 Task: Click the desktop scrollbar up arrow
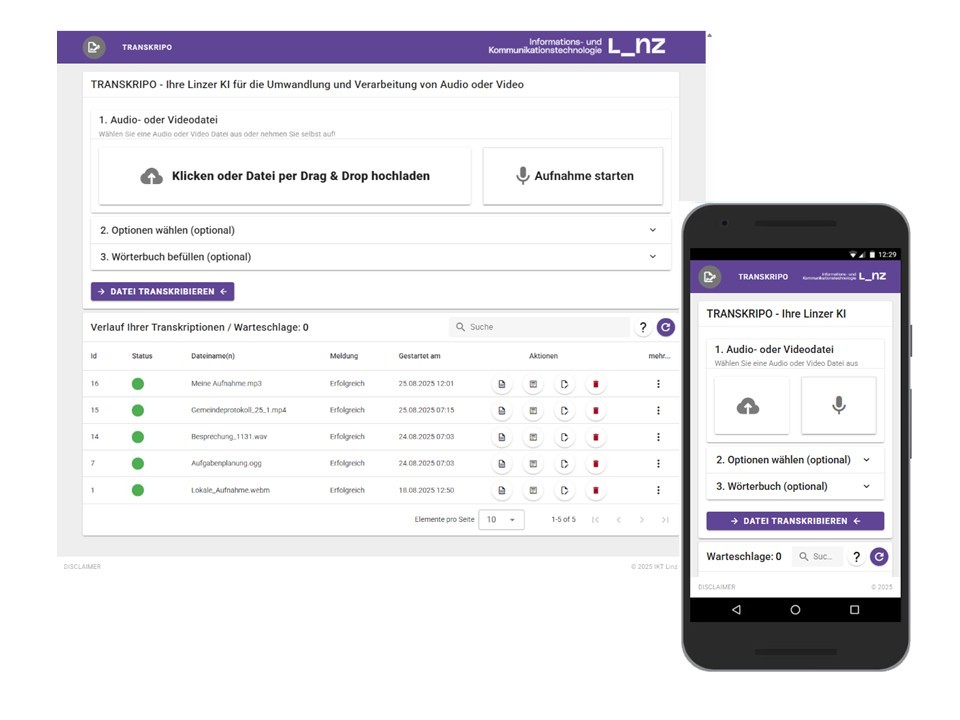click(710, 35)
